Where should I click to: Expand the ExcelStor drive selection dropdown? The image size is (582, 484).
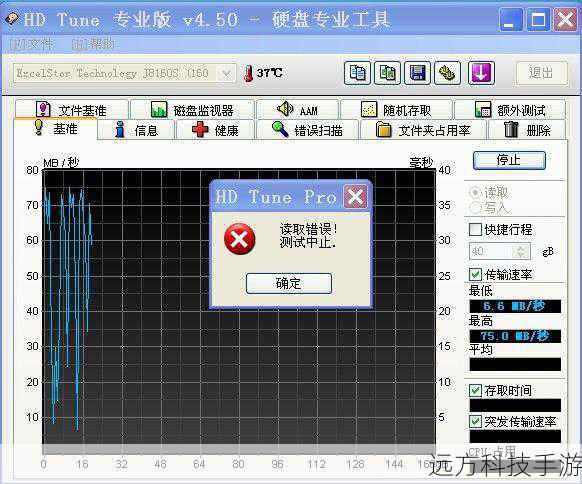point(226,73)
